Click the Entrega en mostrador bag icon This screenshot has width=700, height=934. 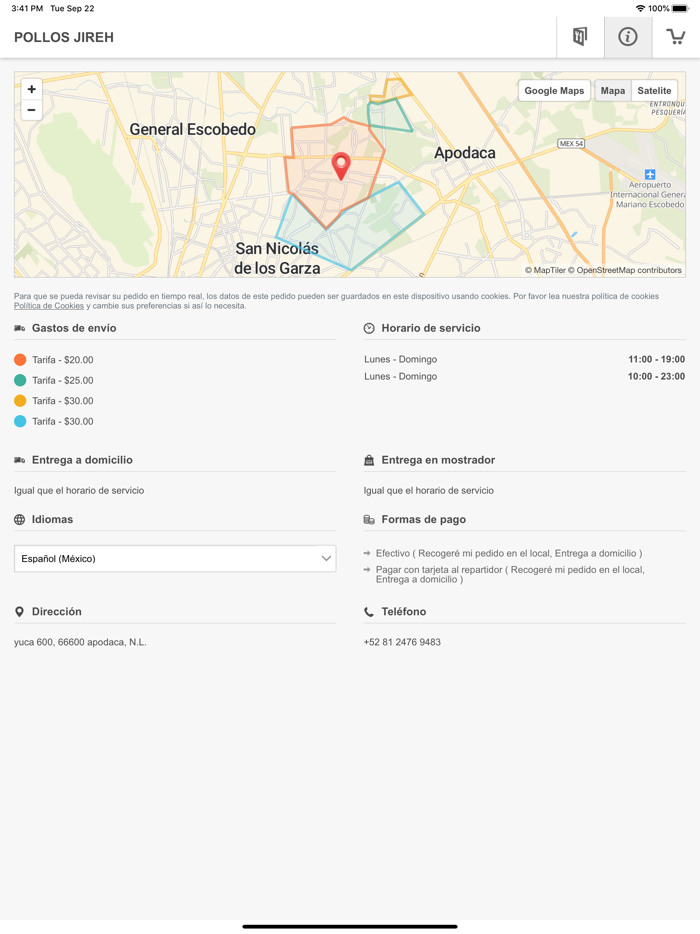[369, 460]
